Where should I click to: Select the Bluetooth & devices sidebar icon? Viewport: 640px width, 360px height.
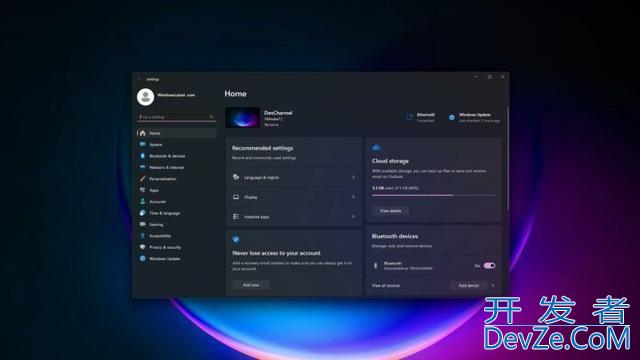point(142,156)
